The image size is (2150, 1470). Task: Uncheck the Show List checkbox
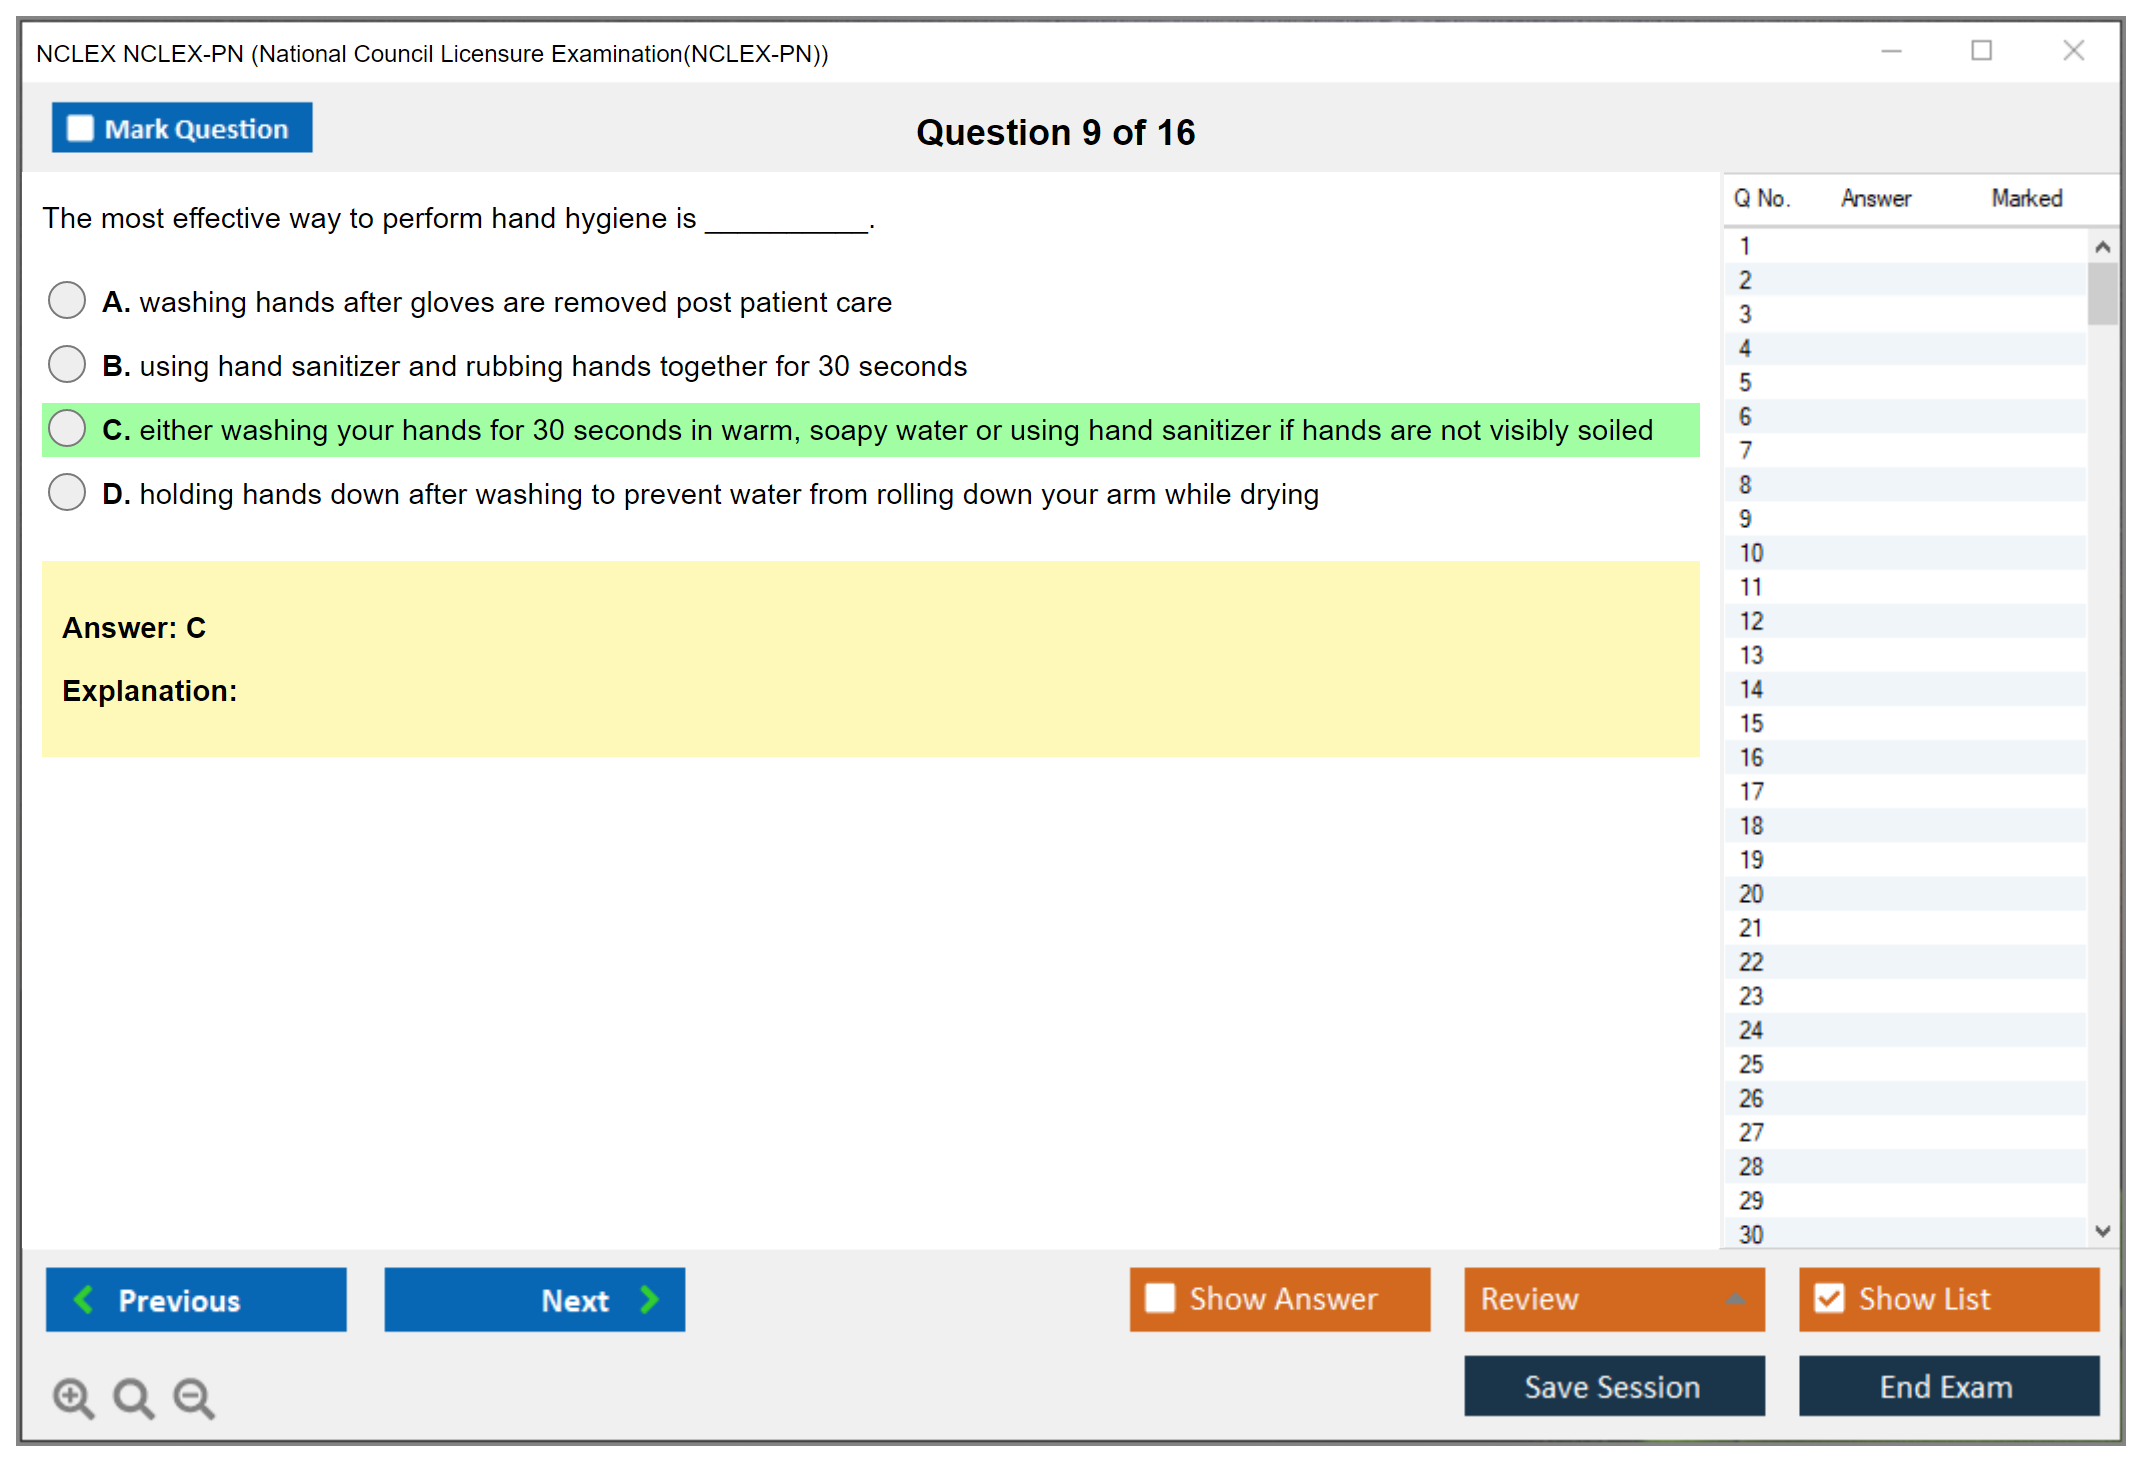(1829, 1299)
